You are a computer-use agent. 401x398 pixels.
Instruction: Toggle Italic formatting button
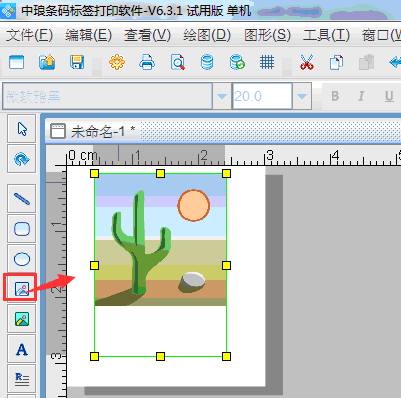pyautogui.click(x=361, y=96)
